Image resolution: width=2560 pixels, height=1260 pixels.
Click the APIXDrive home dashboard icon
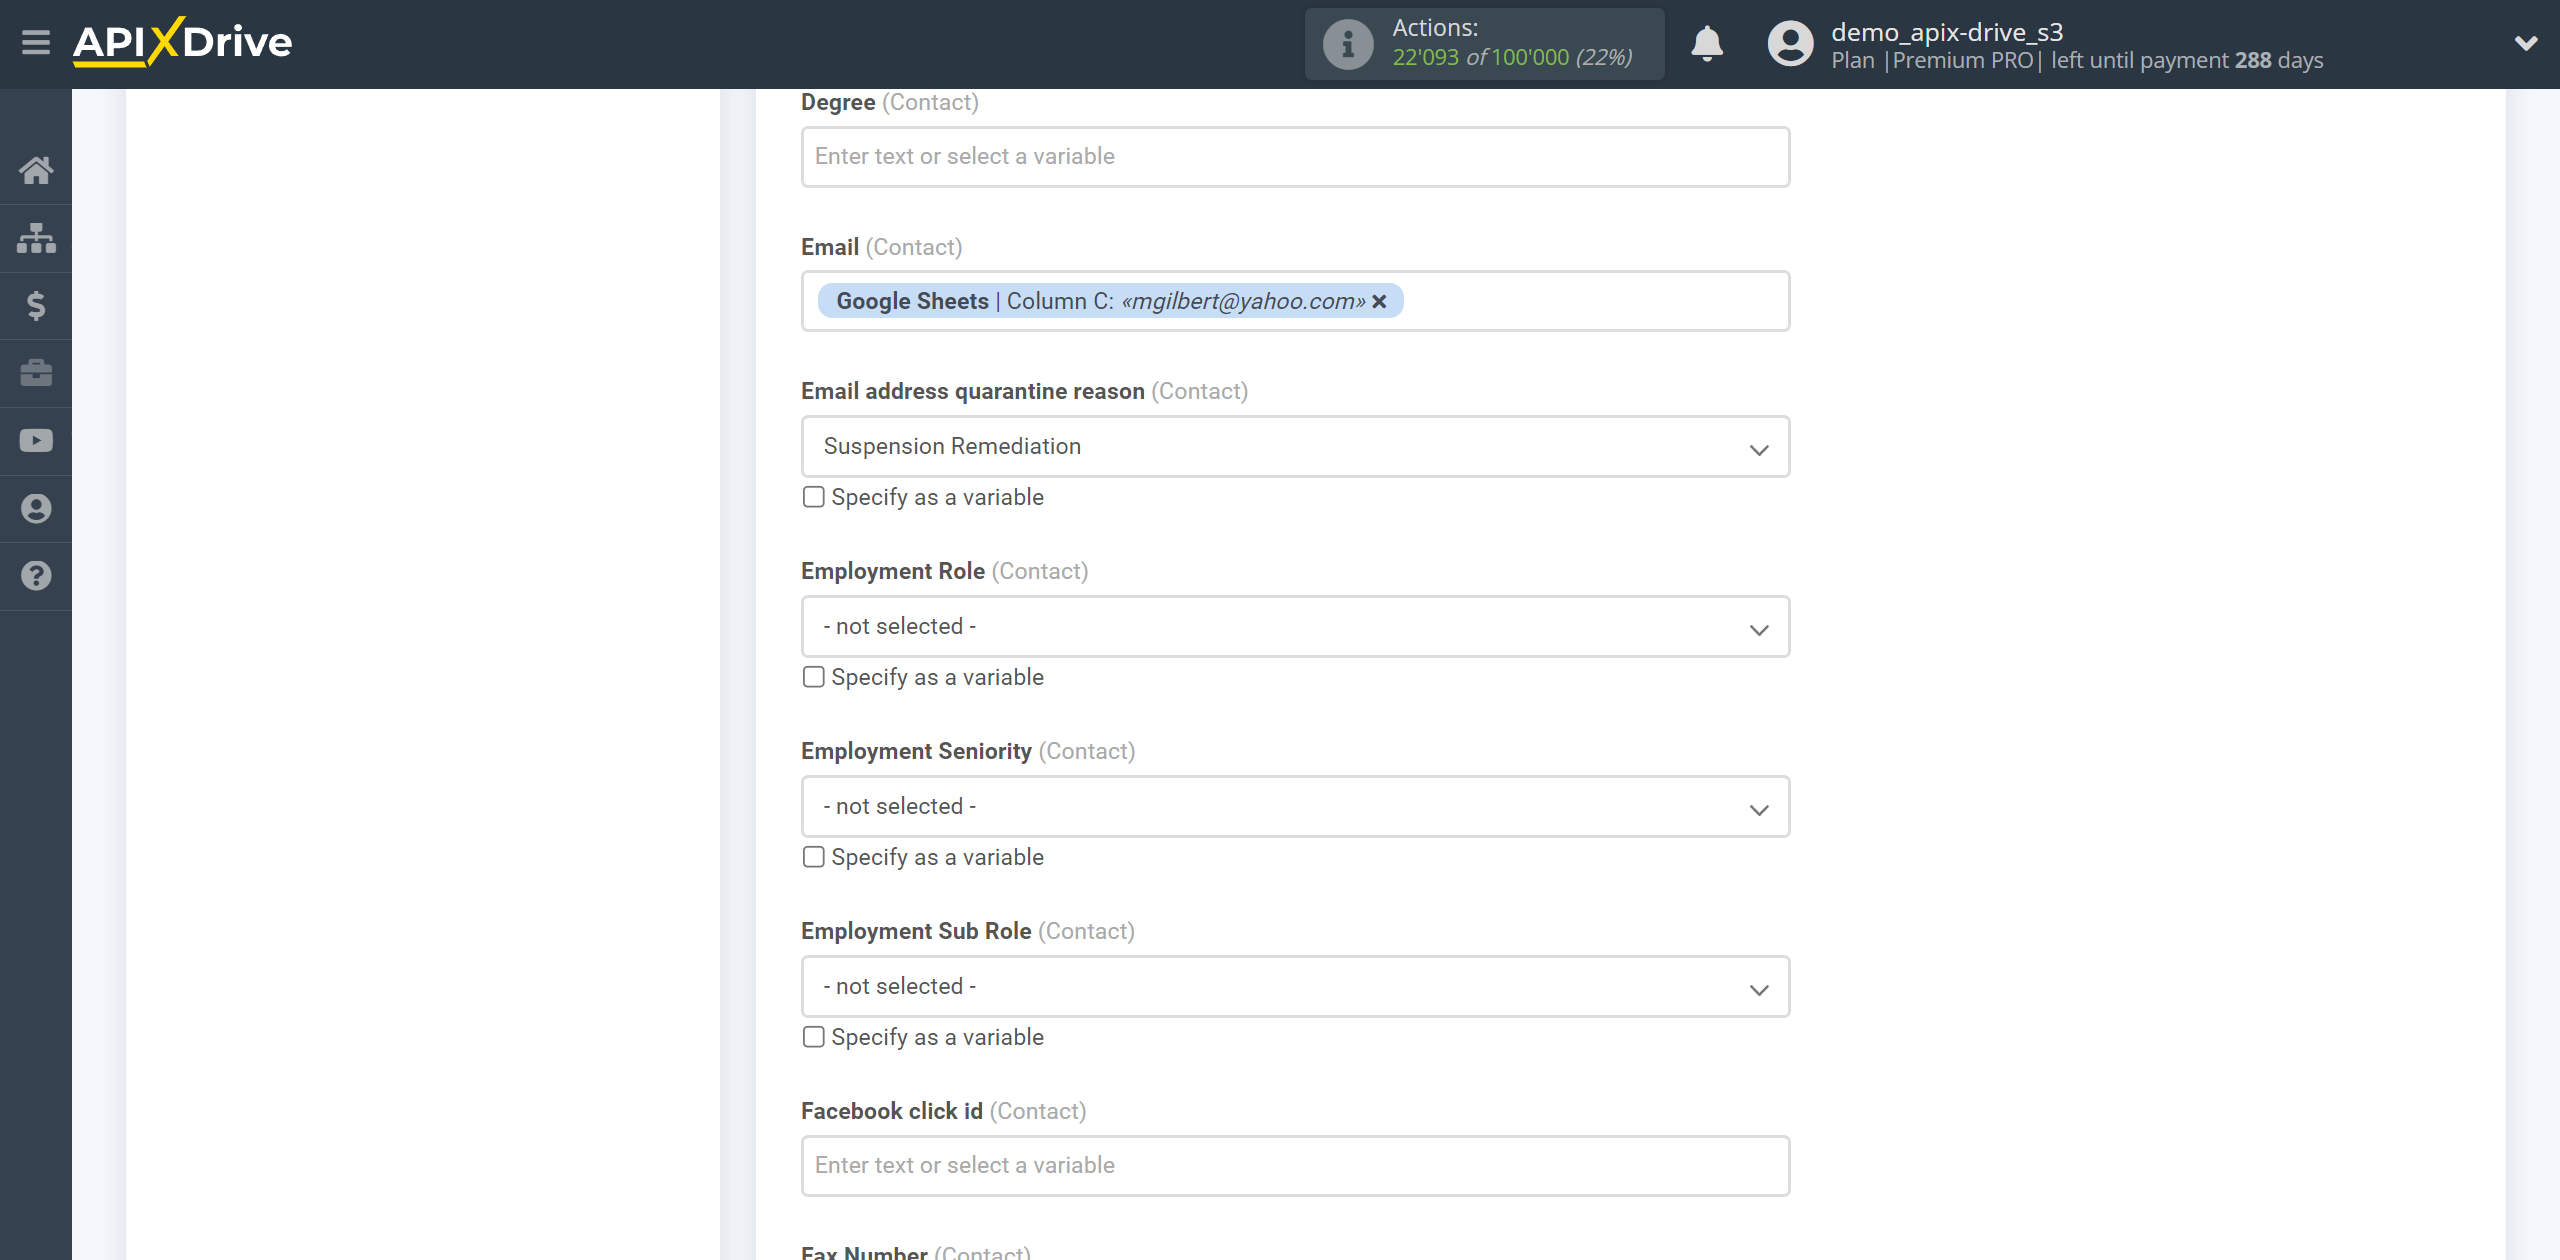(36, 168)
